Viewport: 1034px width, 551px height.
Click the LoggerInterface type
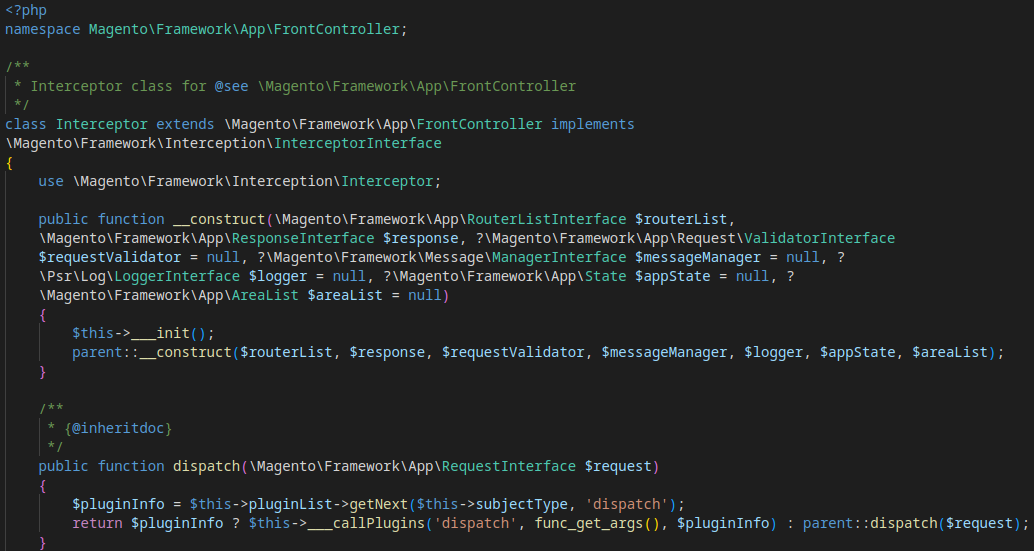click(177, 276)
